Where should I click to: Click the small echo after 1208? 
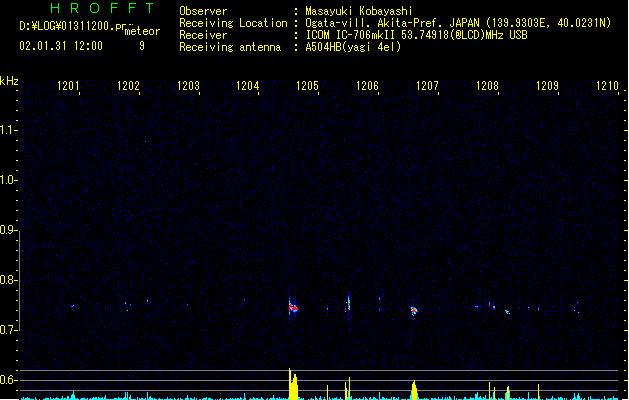(507, 312)
